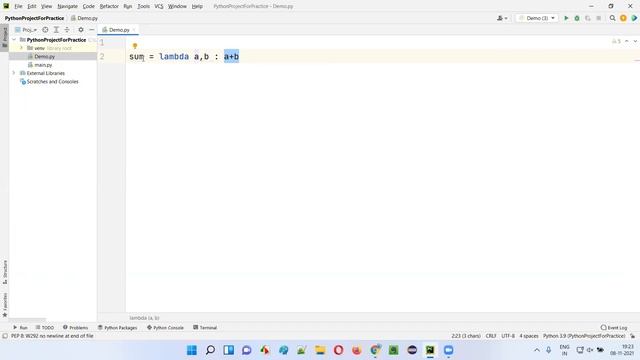Viewport: 640px width, 360px height.
Task: Go to previous highlighted error arrow
Action: click(627, 41)
